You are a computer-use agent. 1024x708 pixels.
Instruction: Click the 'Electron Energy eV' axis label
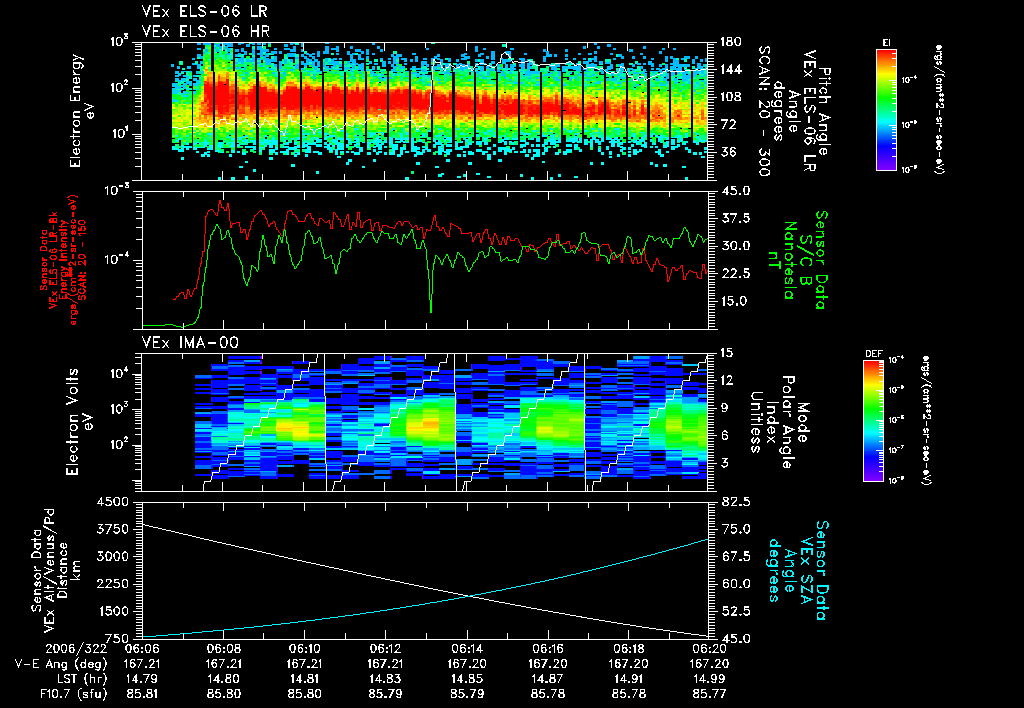tap(82, 111)
